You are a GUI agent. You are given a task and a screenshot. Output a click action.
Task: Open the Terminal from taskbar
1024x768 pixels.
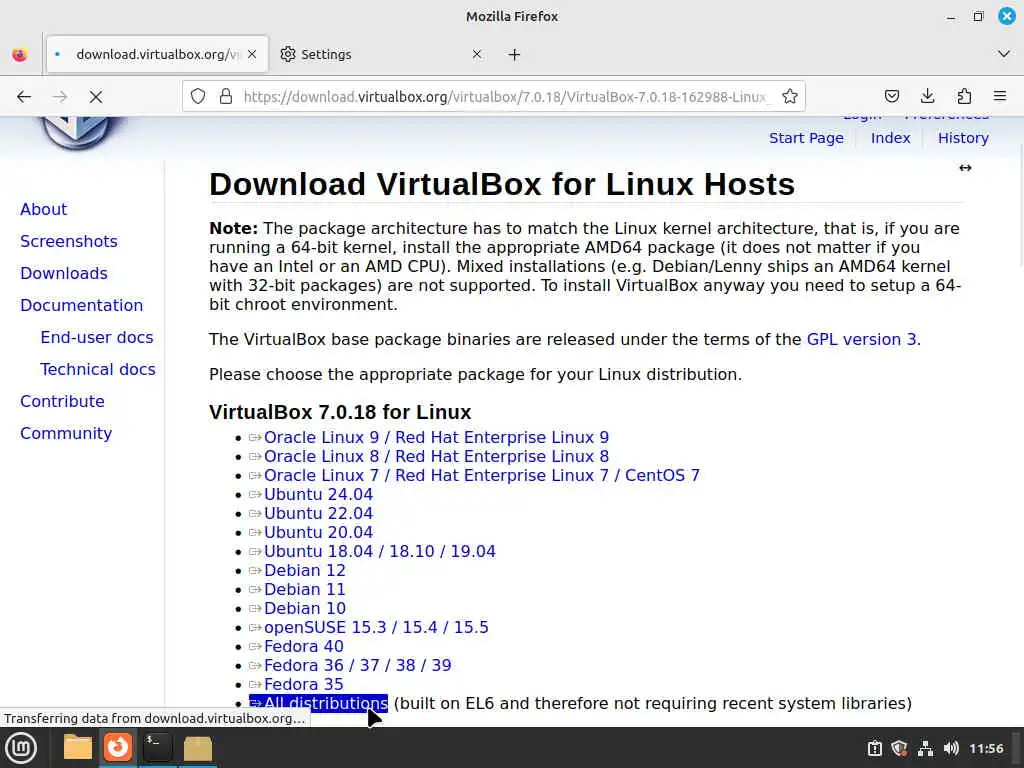(157, 748)
